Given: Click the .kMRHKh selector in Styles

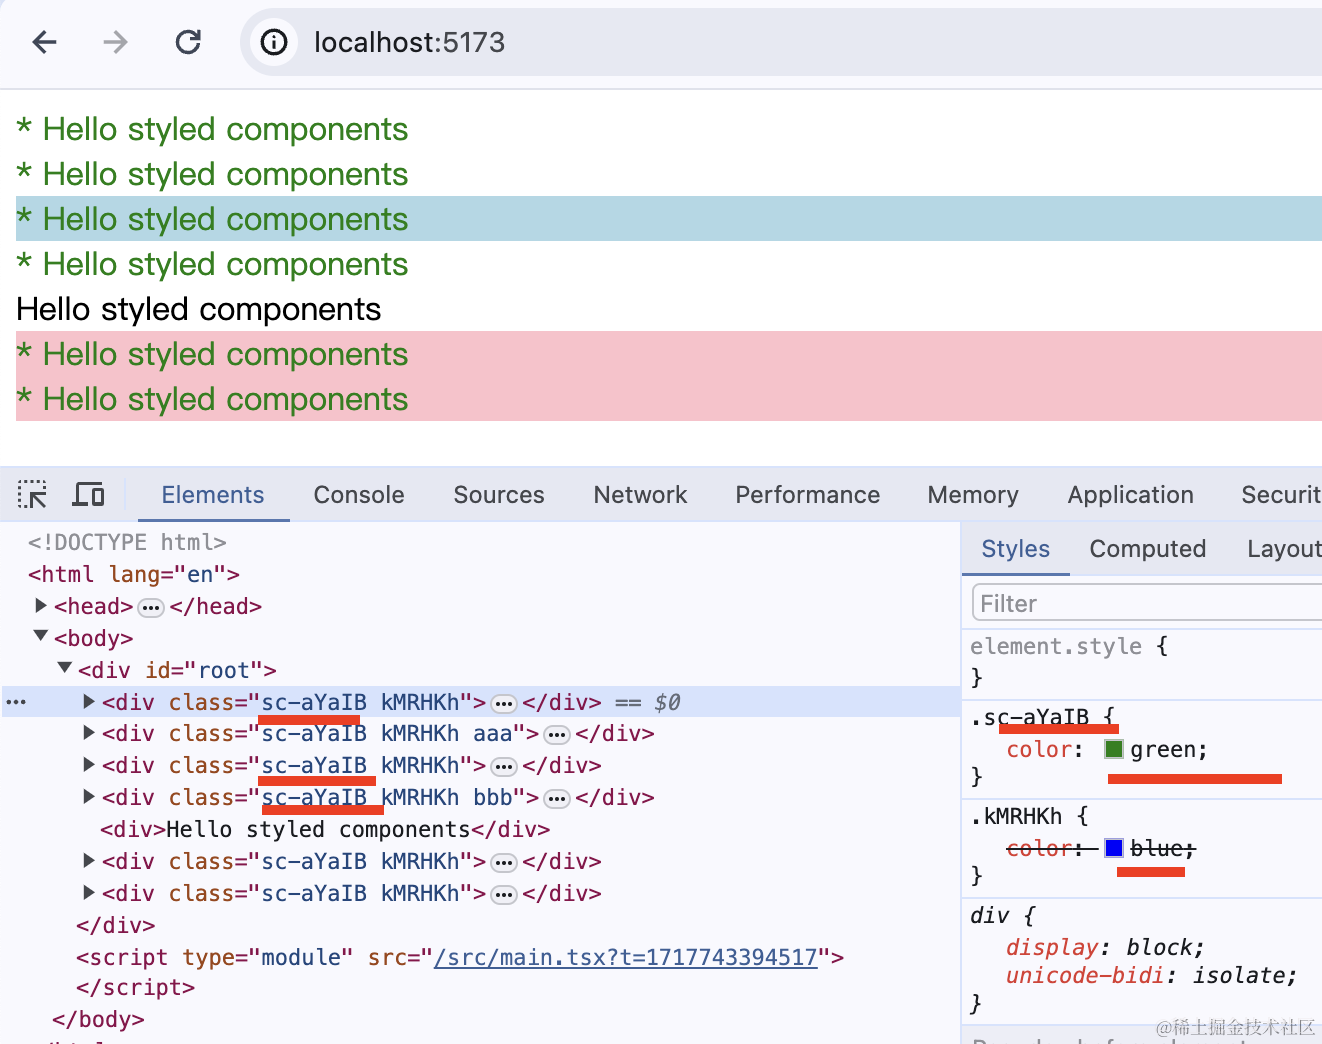Looking at the screenshot, I should point(1016,816).
